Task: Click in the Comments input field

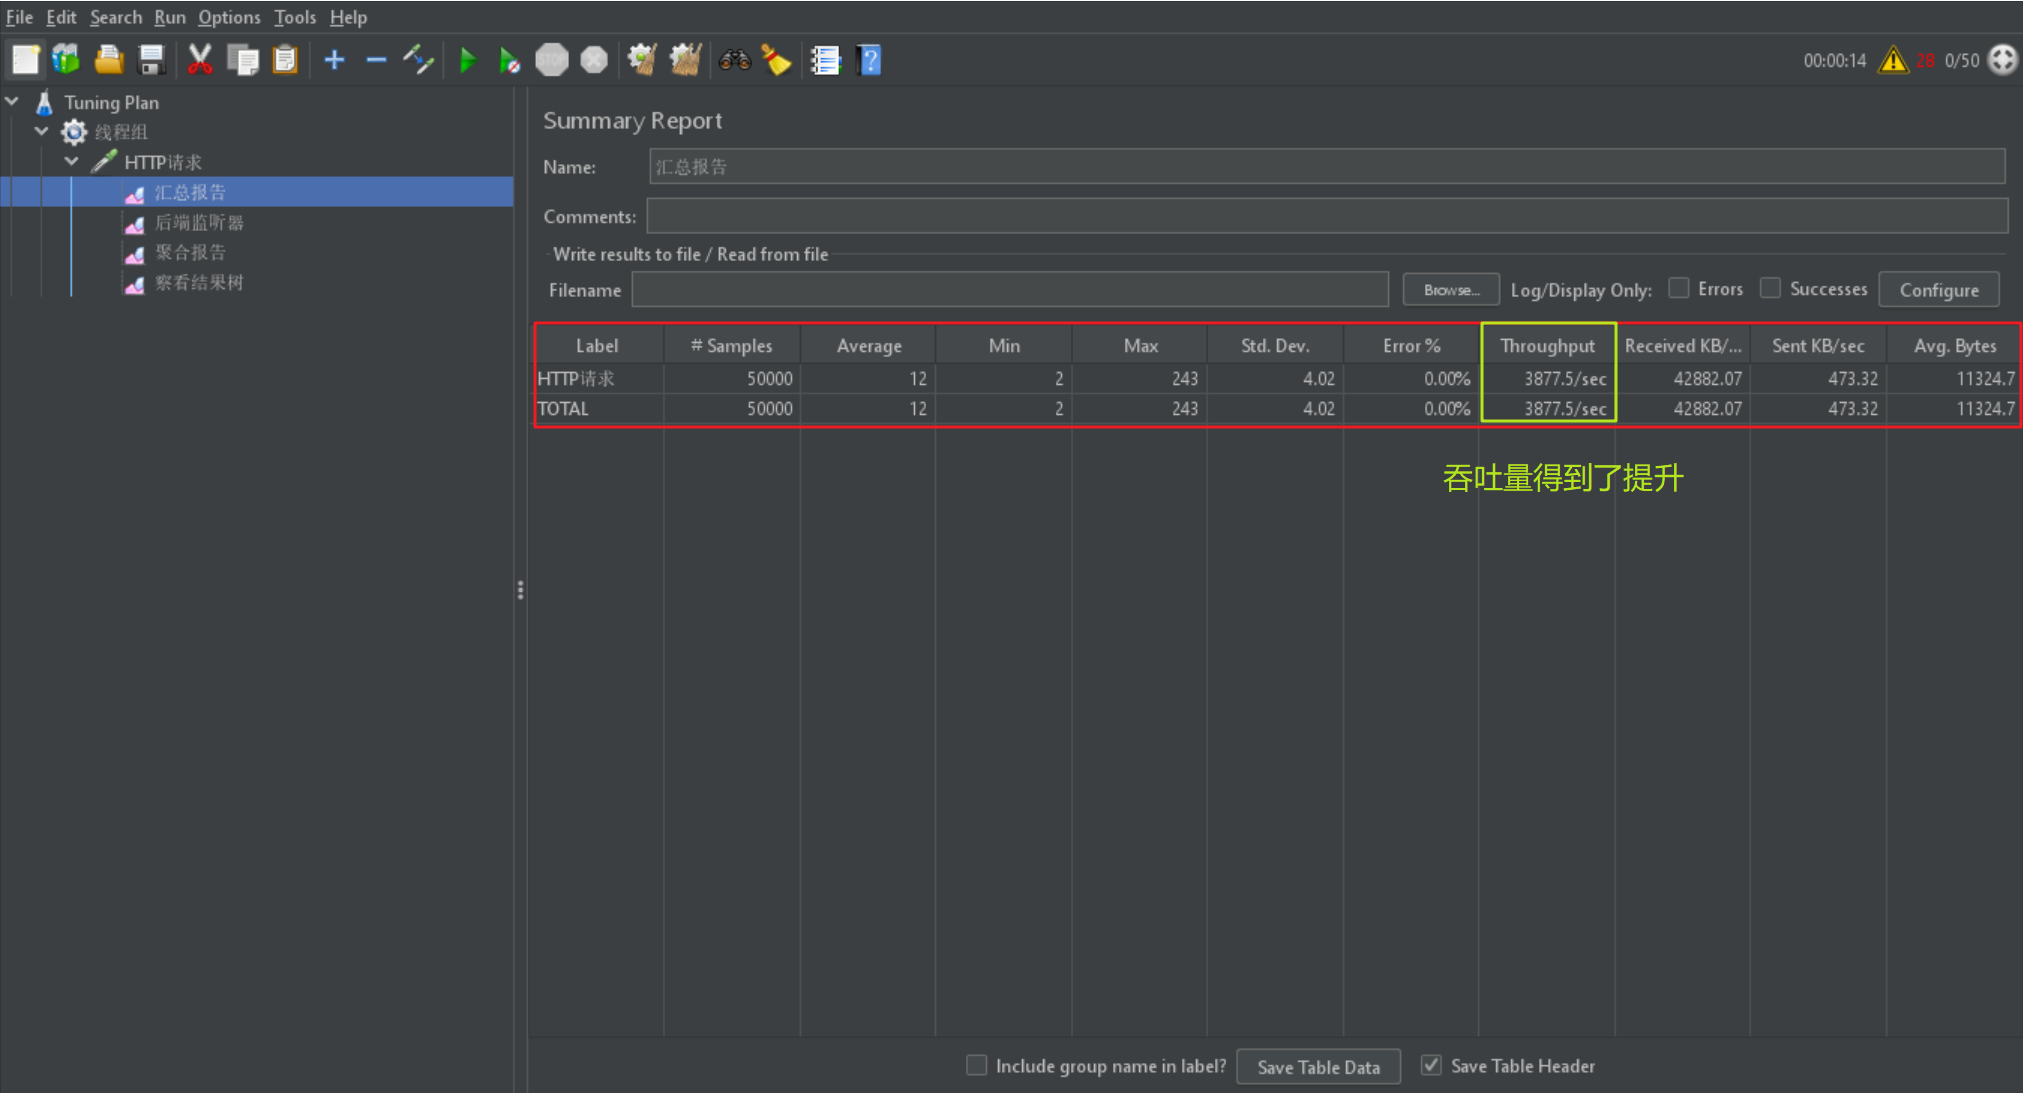Action: click(1327, 215)
